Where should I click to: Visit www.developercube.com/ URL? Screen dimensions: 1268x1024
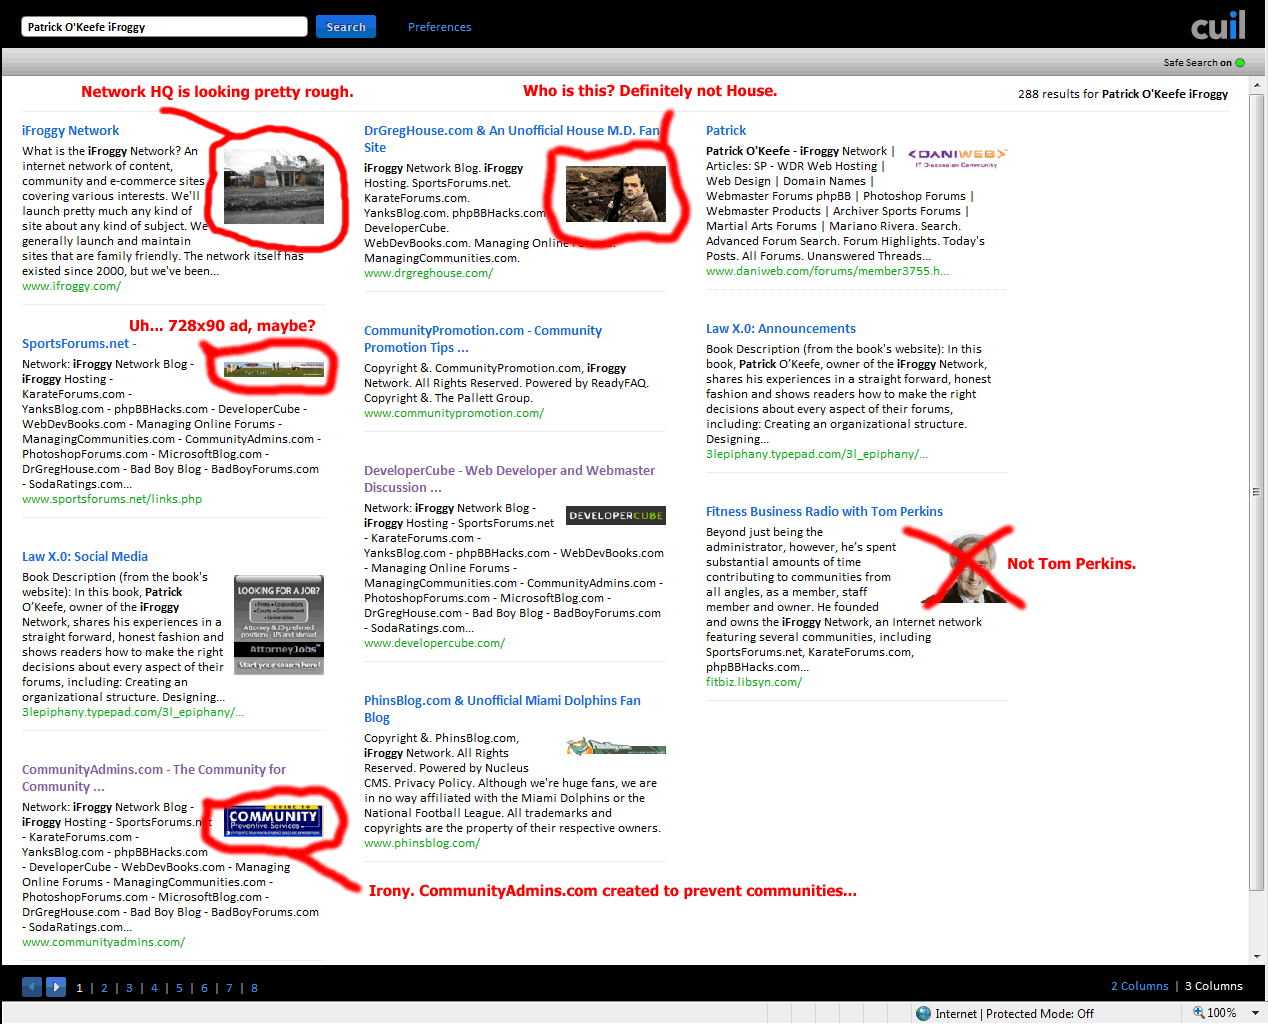tap(434, 643)
